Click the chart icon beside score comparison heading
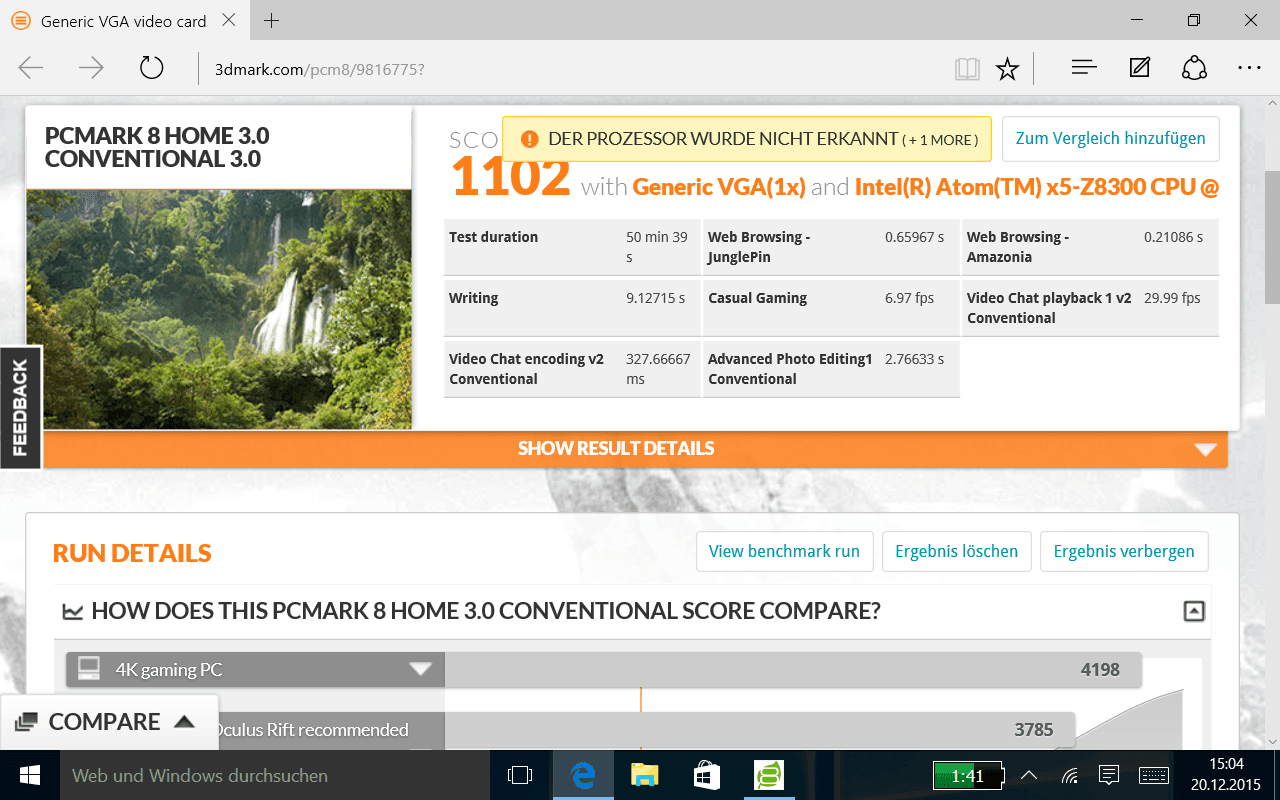Viewport: 1280px width, 800px height. (x=73, y=611)
